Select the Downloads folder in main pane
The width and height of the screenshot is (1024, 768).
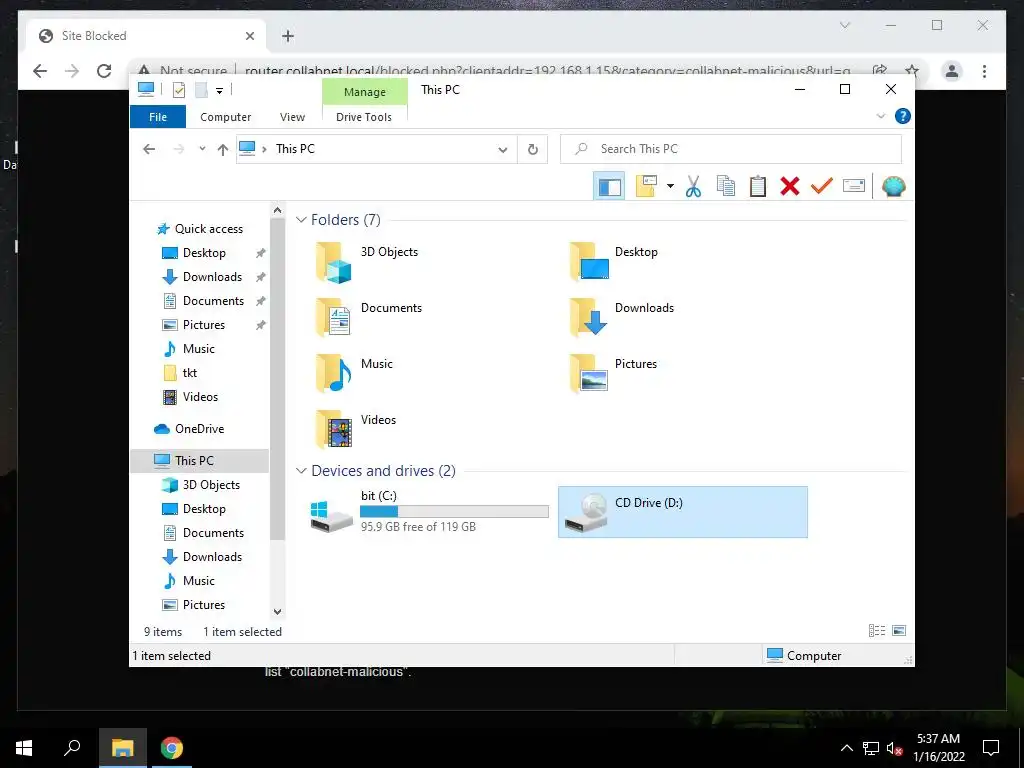coord(621,317)
